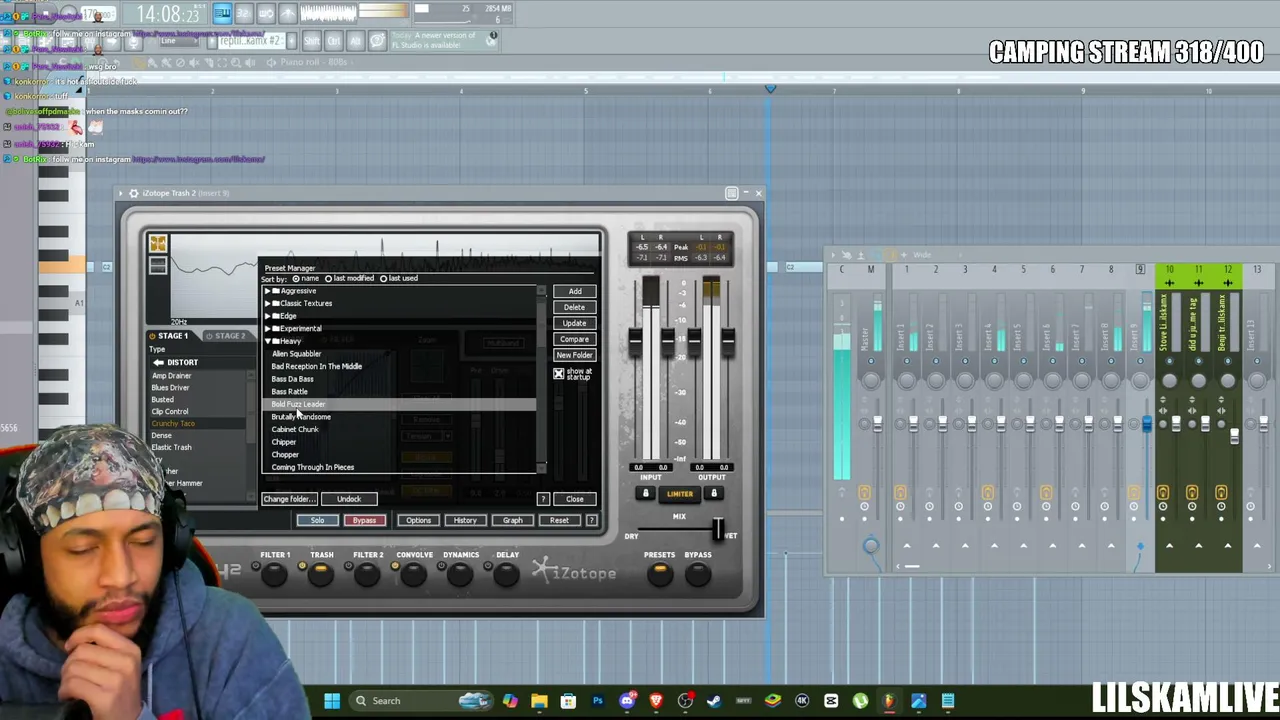Screen dimensions: 1280x720
Task: Select sort by name radio button
Action: [x=296, y=279]
